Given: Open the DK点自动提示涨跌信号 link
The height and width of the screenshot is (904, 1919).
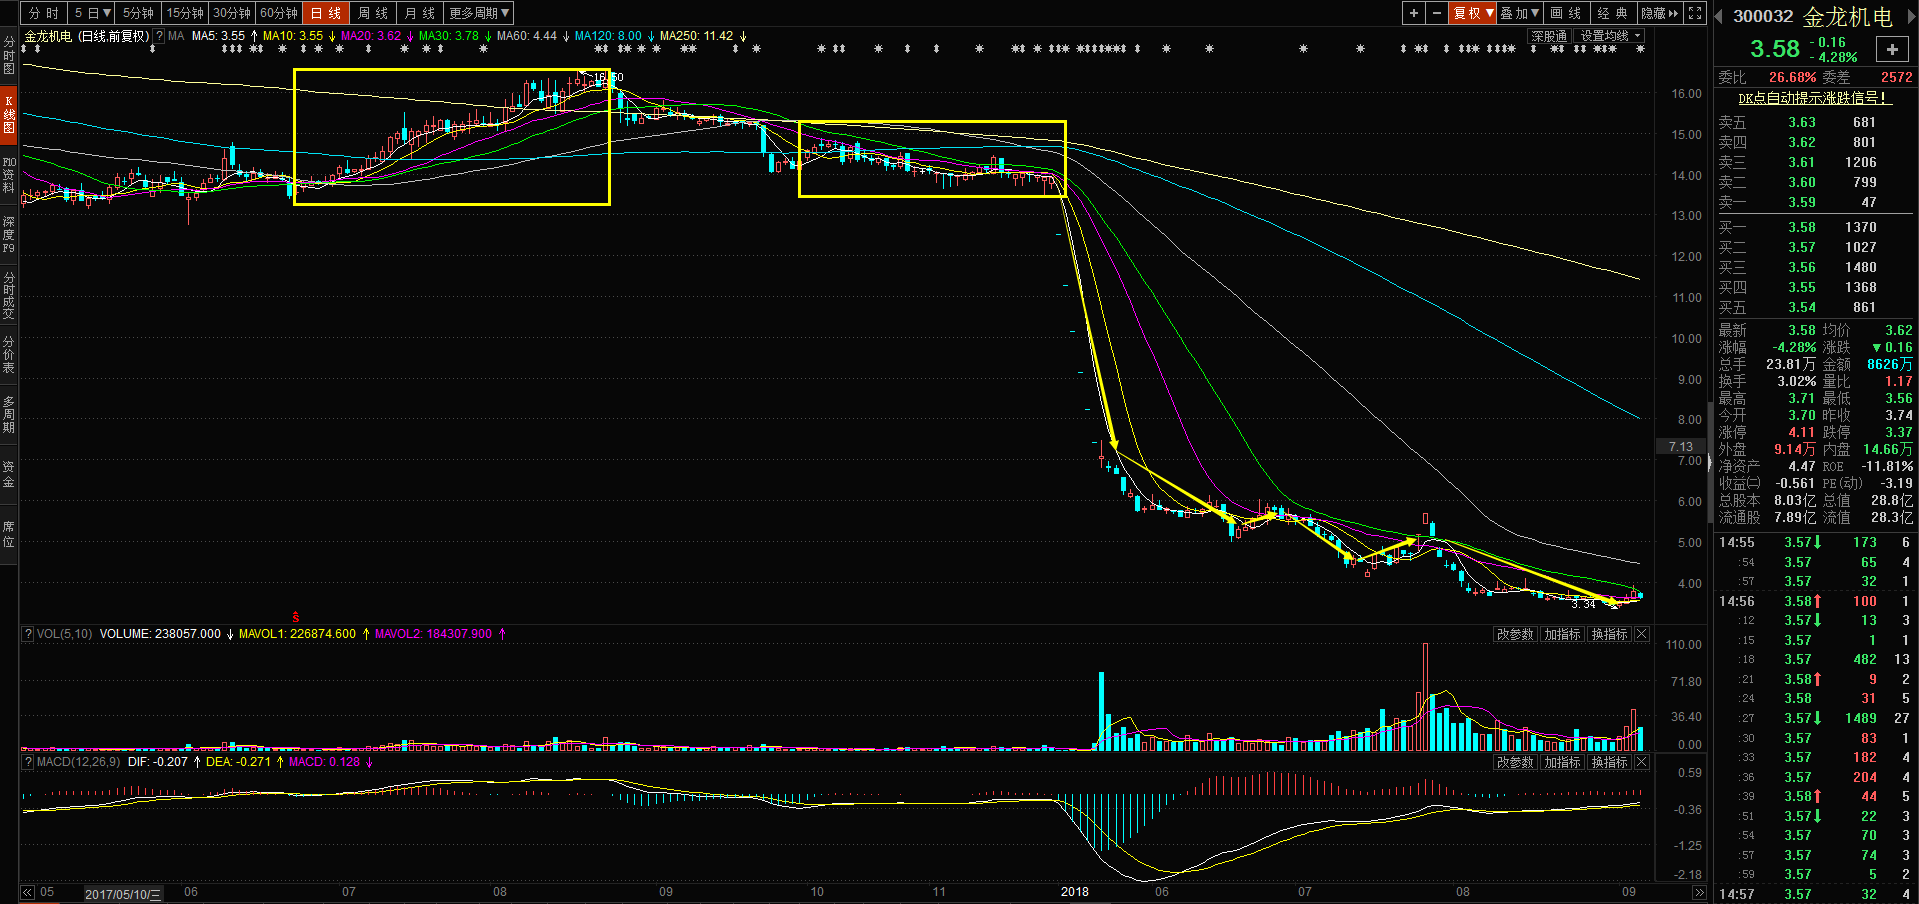Looking at the screenshot, I should pyautogui.click(x=1812, y=98).
